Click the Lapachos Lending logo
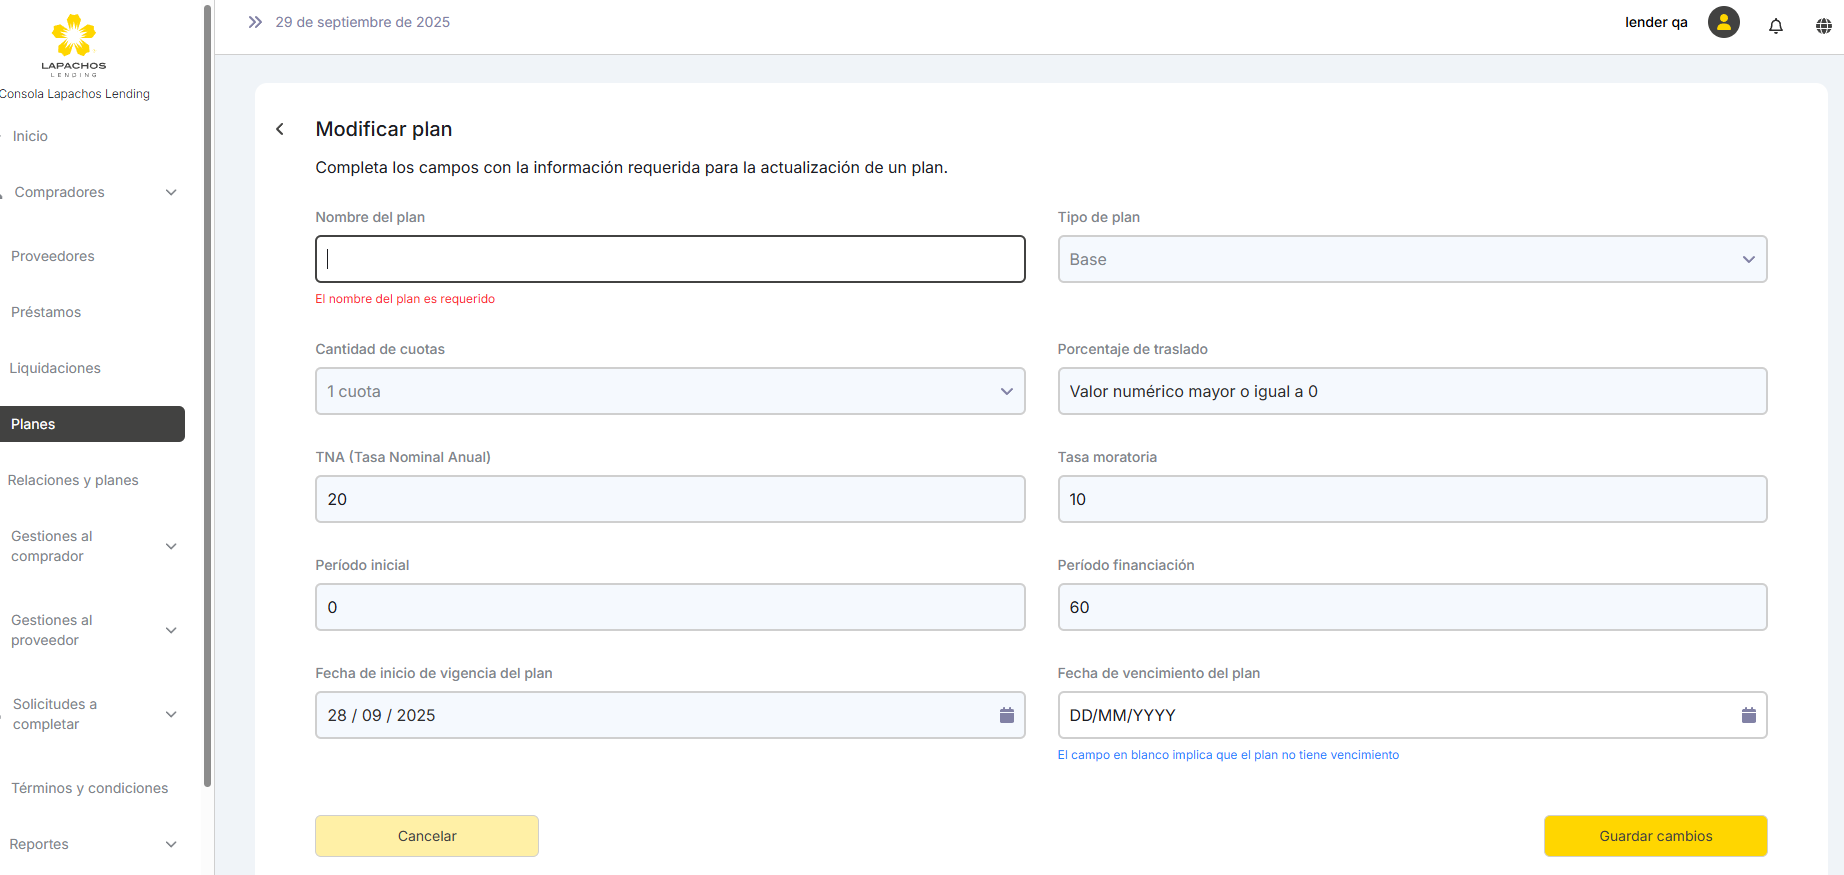The height and width of the screenshot is (875, 1844). point(74,45)
